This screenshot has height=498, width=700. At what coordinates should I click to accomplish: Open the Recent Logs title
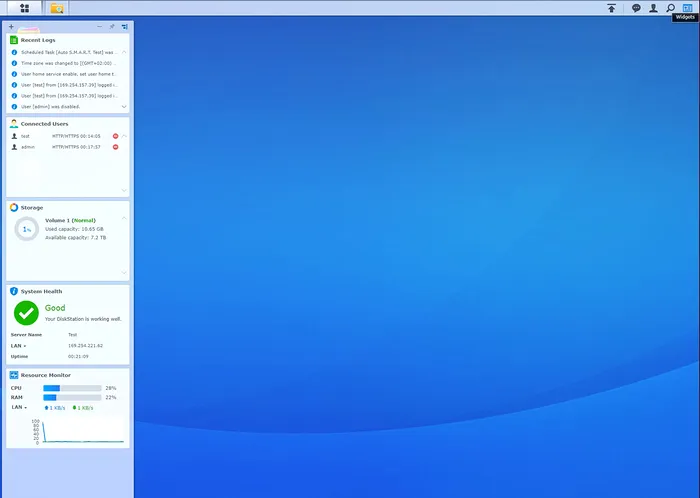pyautogui.click(x=38, y=40)
